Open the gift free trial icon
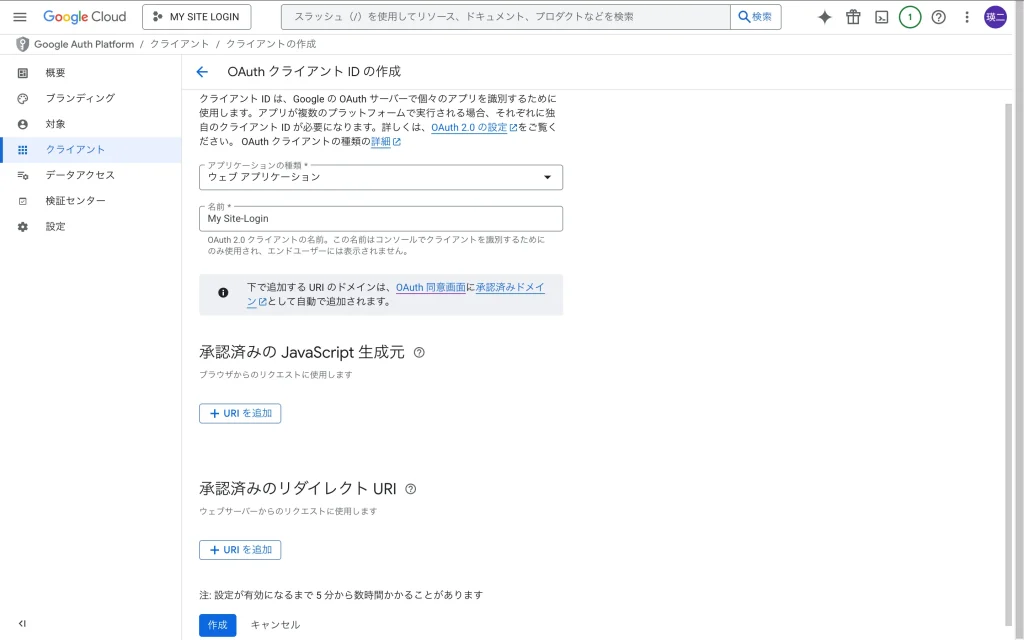 tap(853, 17)
